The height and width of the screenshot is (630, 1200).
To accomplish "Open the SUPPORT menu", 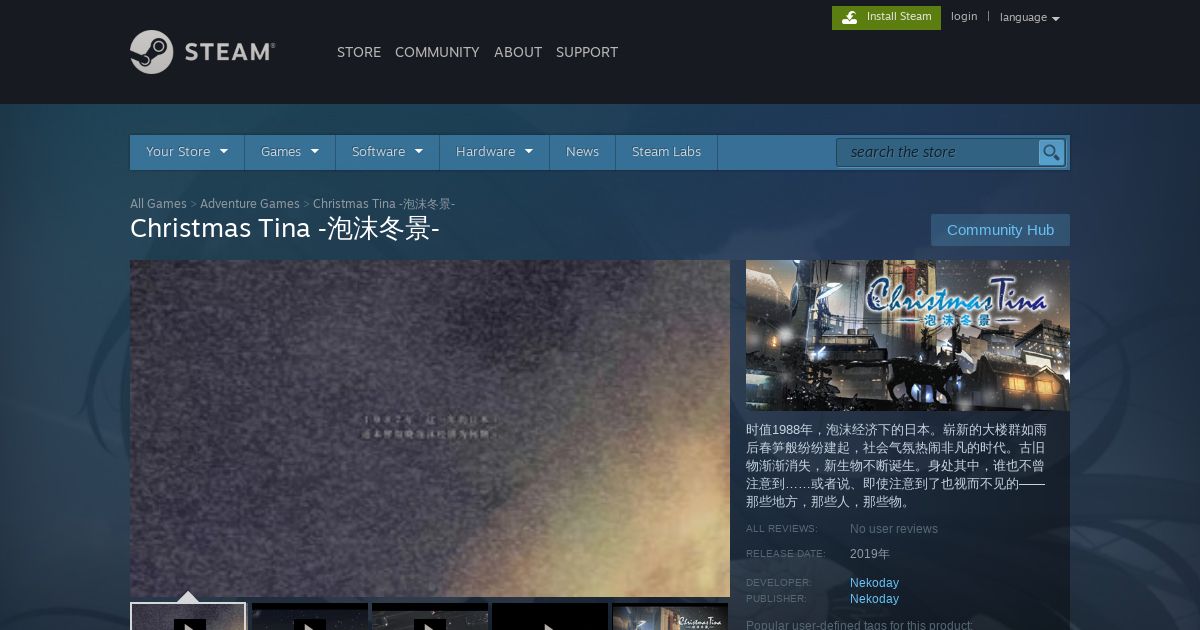I will [x=587, y=52].
